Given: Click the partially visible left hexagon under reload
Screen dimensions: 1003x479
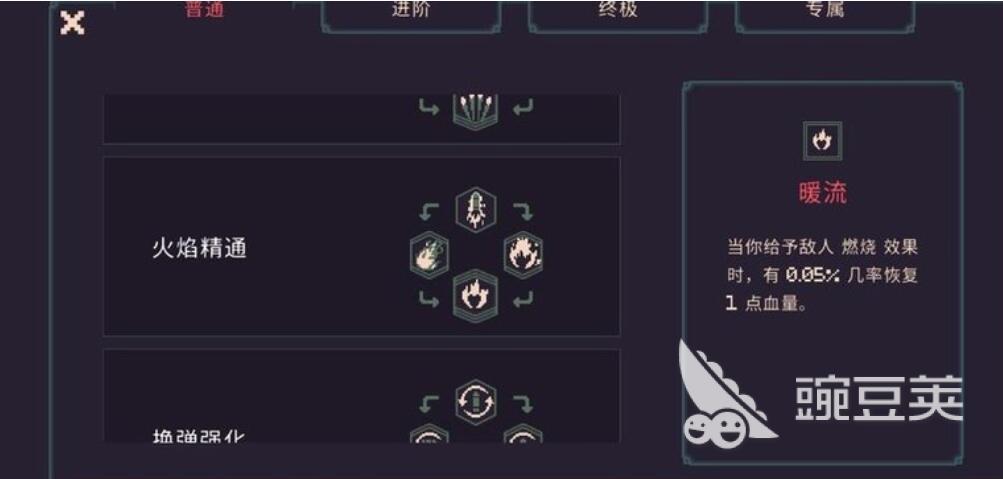Looking at the screenshot, I should (429, 434).
